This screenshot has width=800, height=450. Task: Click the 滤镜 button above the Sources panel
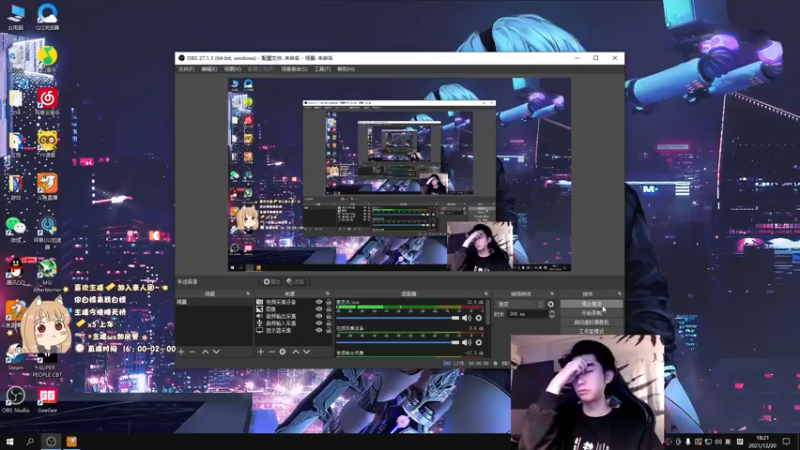click(x=295, y=282)
